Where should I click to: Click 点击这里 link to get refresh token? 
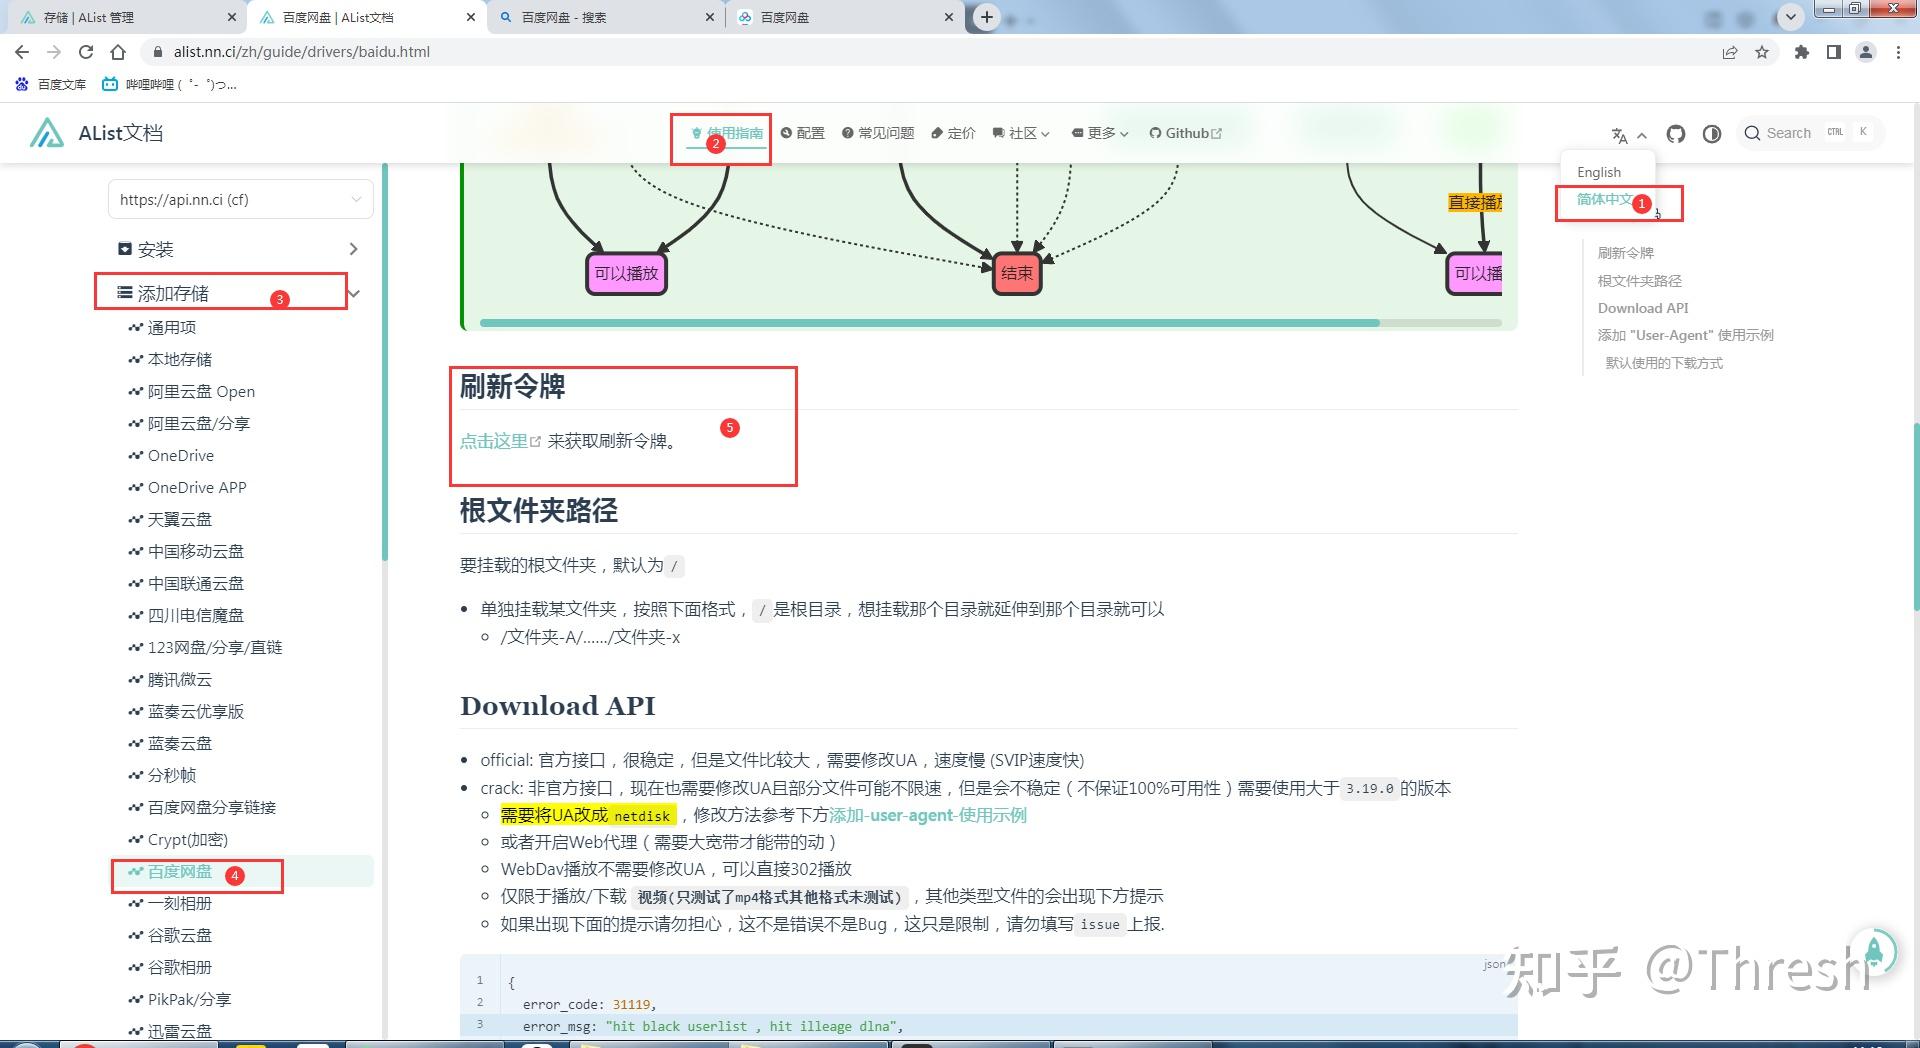tap(499, 441)
